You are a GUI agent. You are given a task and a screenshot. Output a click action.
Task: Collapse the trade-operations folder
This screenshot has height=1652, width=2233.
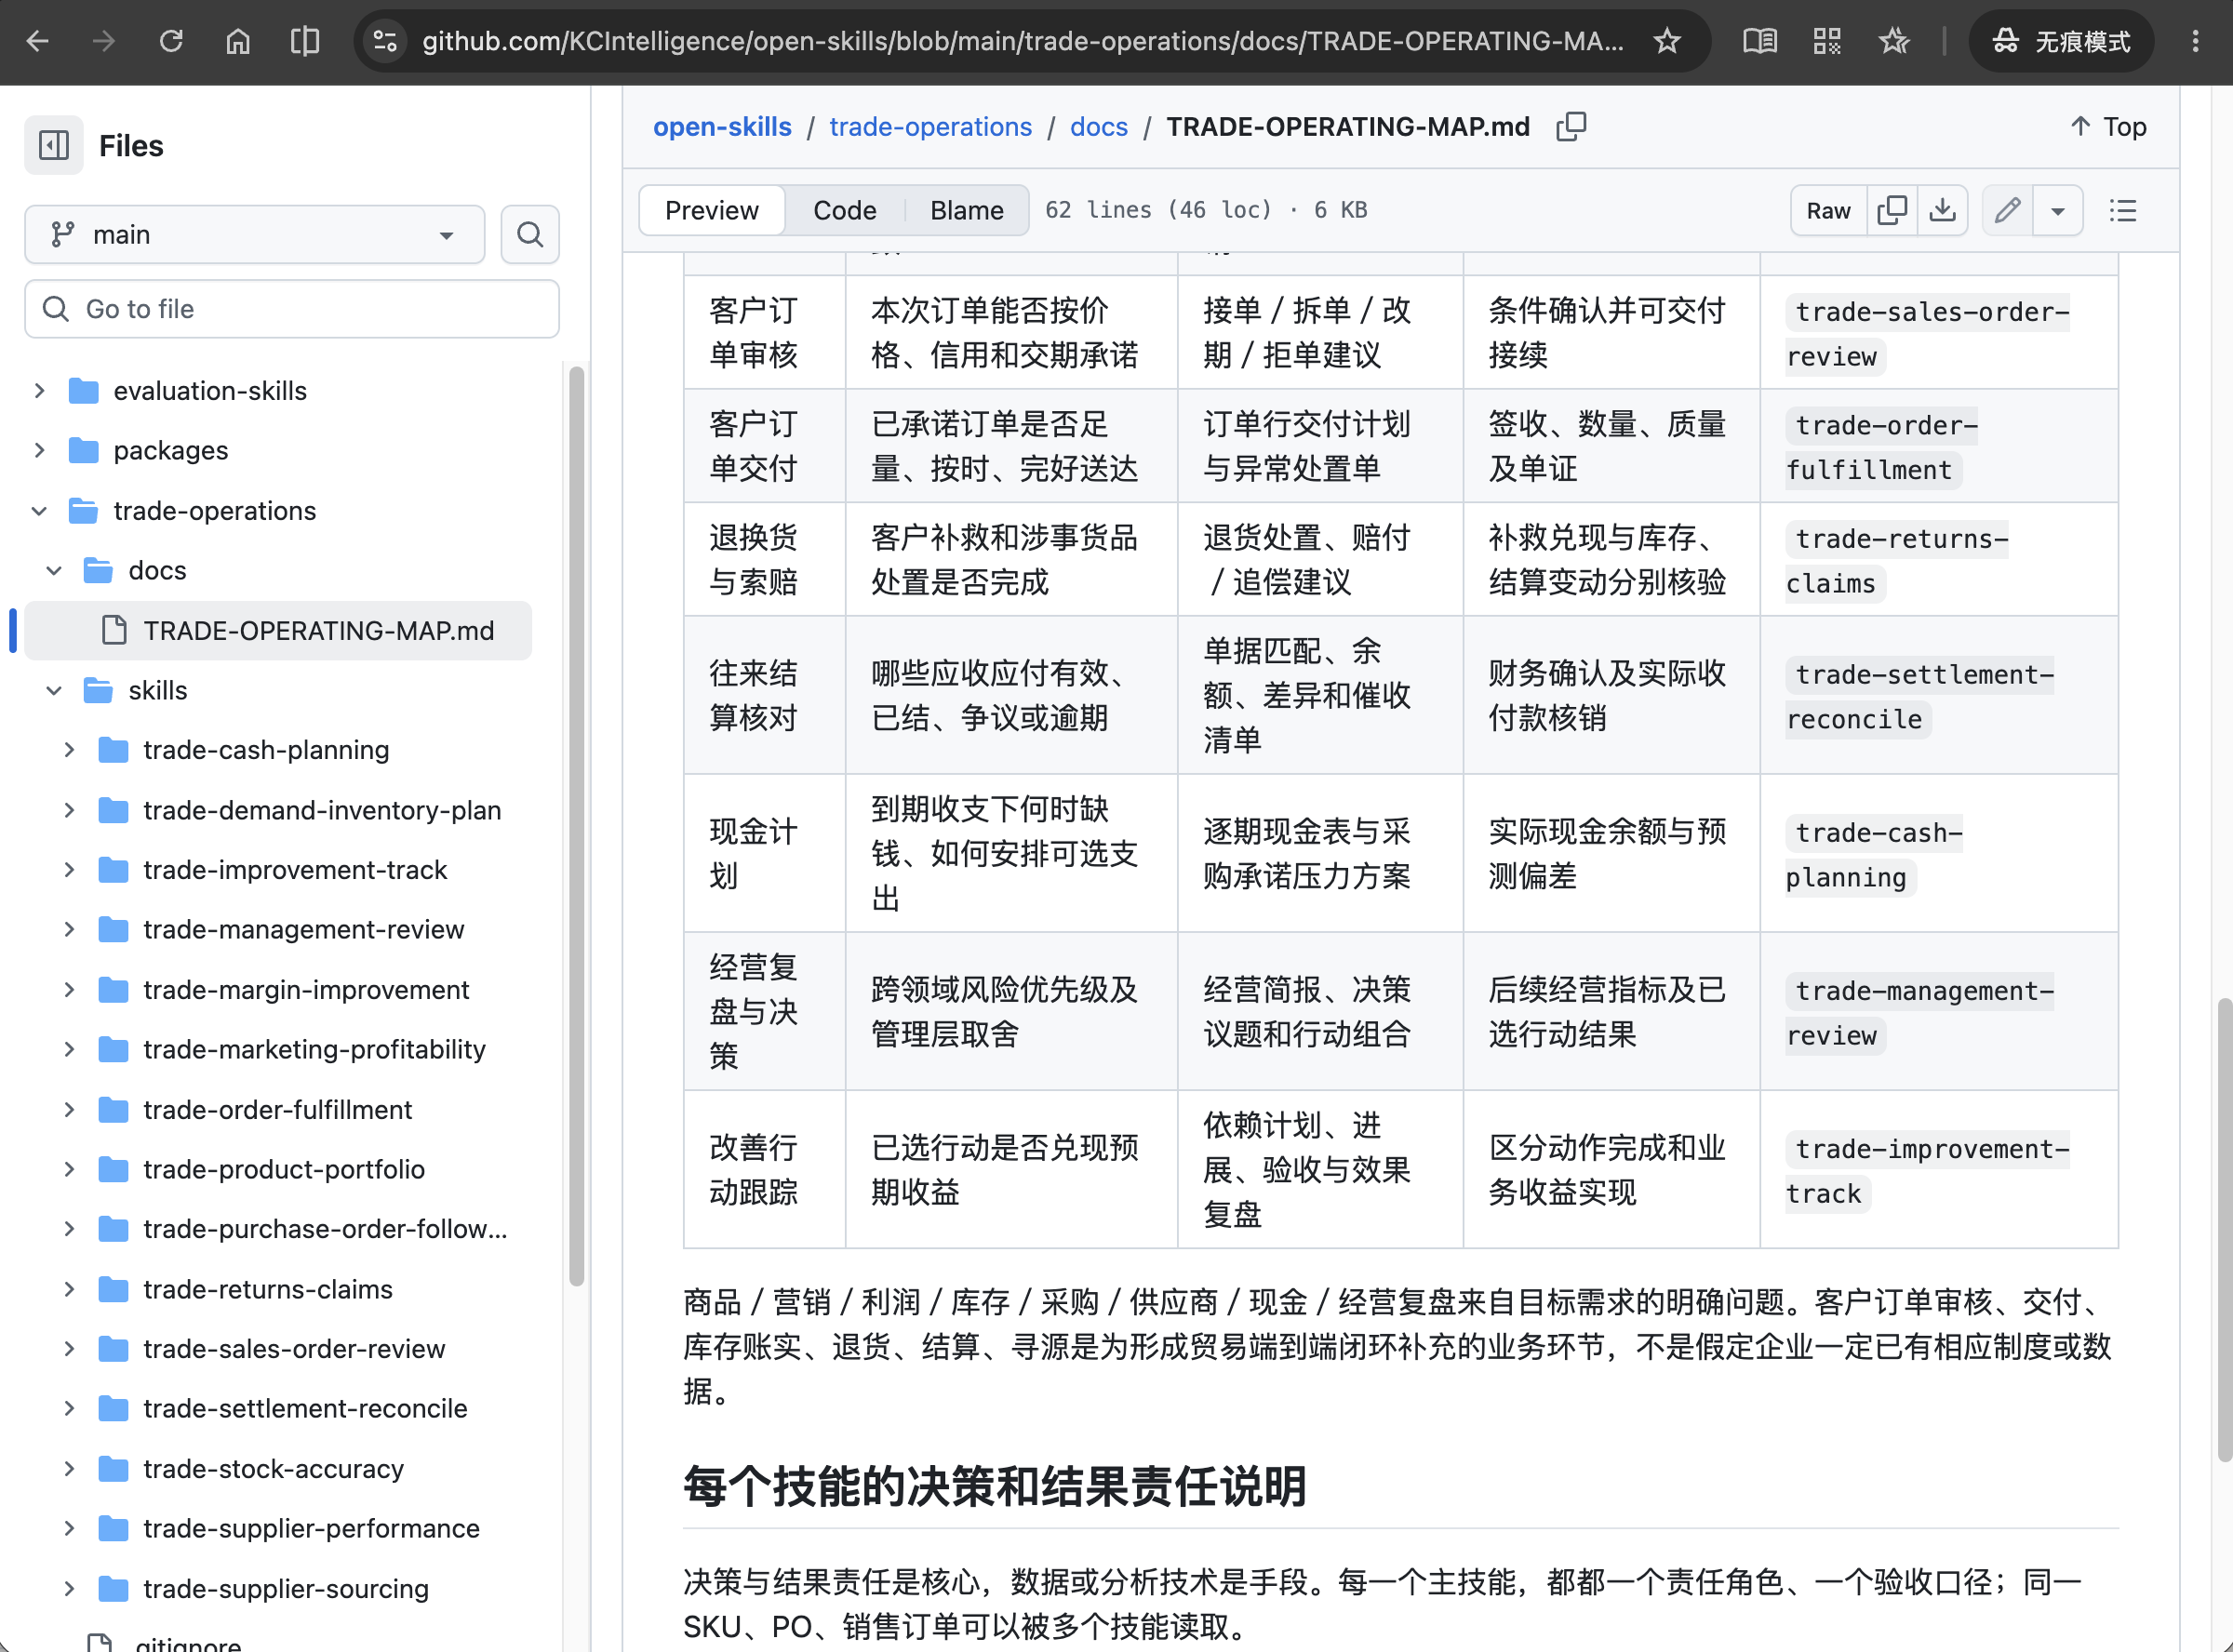pos(40,511)
